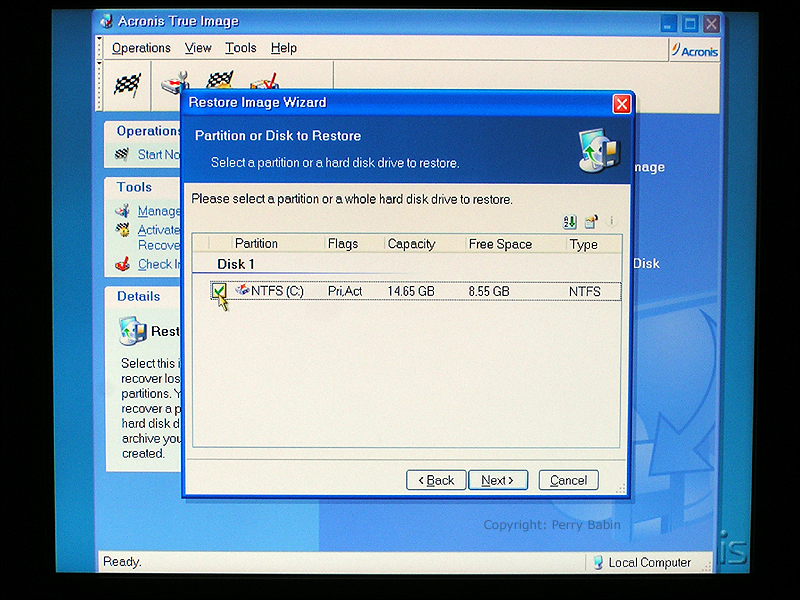
Task: Open the Manage link in the Tools panel
Action: (159, 211)
